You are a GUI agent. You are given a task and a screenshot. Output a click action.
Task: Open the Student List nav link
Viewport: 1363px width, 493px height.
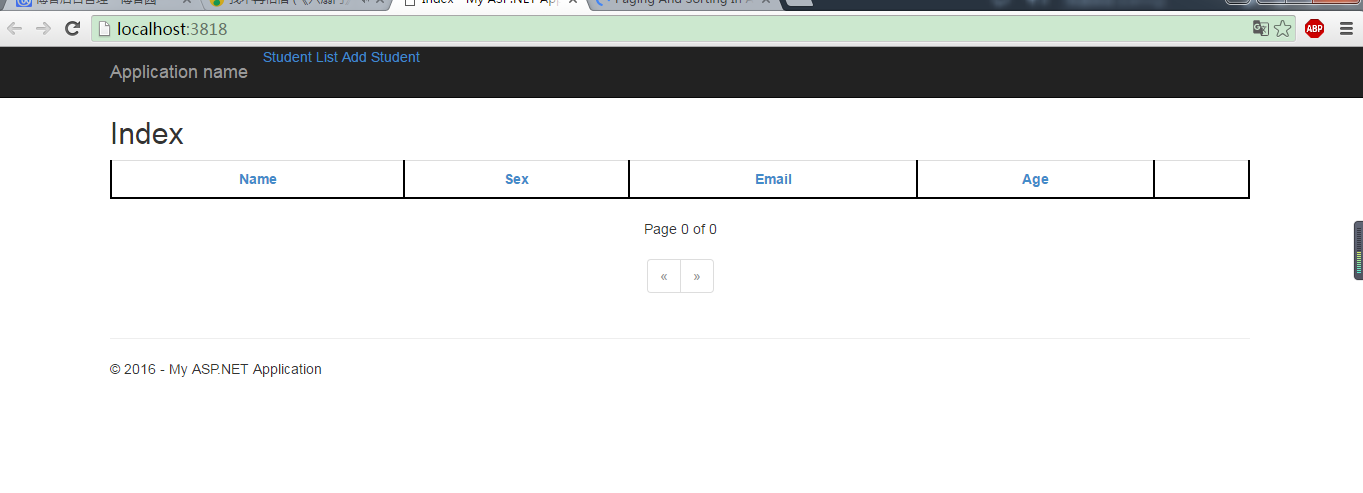300,57
